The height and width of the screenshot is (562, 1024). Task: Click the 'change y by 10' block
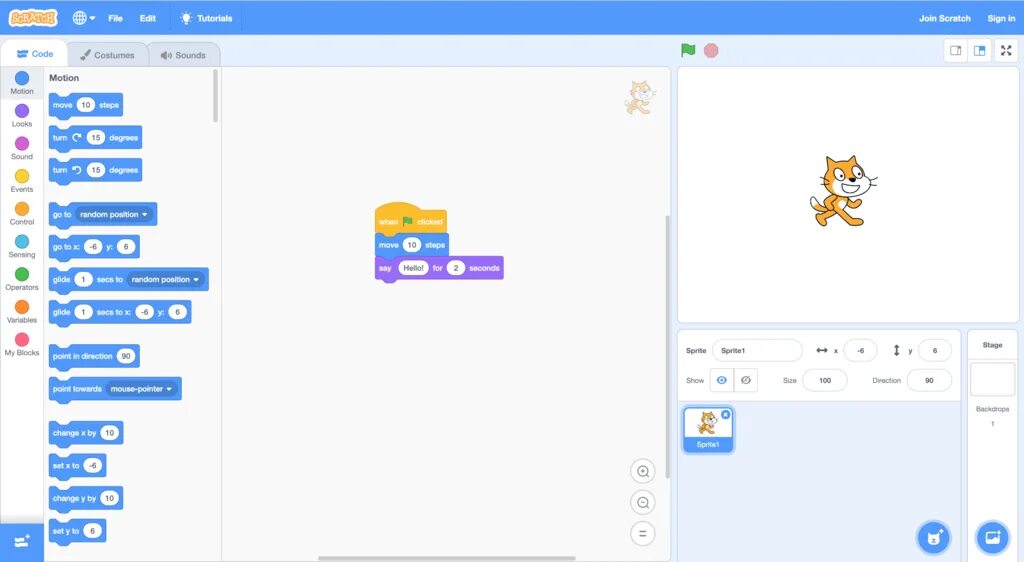click(x=86, y=498)
